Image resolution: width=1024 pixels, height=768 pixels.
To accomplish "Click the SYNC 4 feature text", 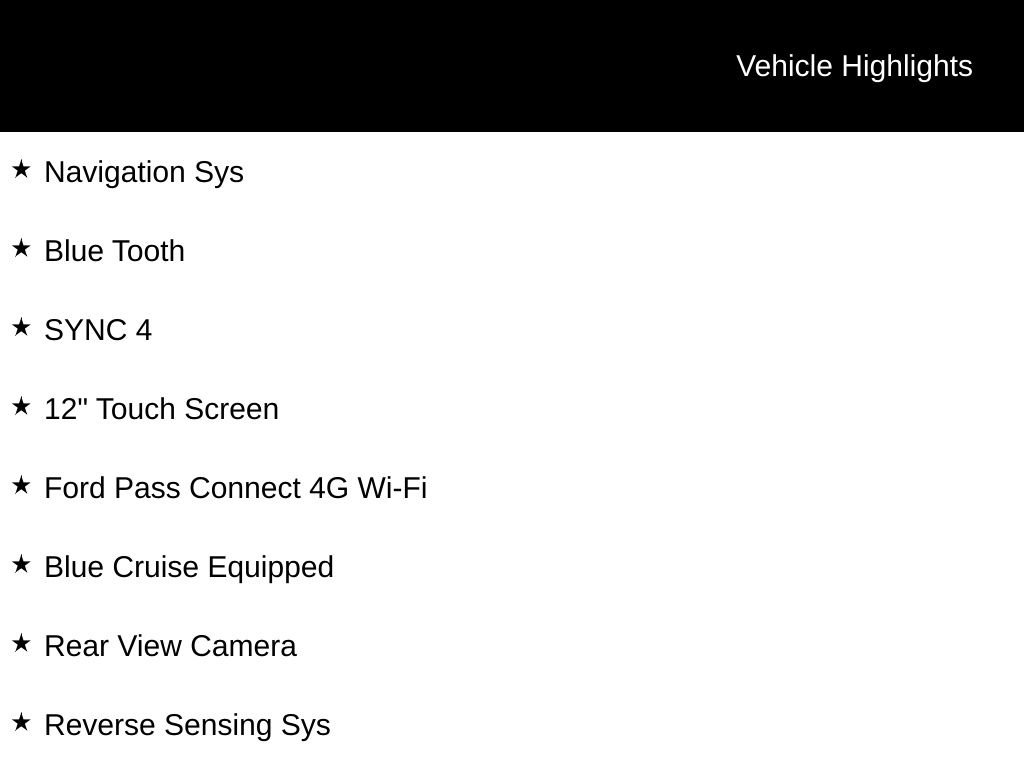I will point(98,330).
